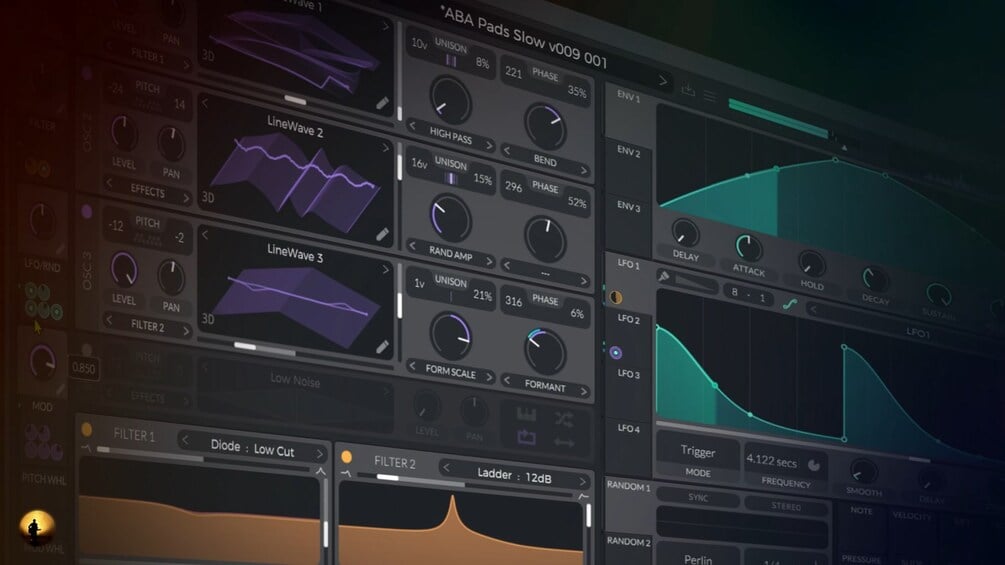Click the half-filled modulation circle under LFO 1
This screenshot has height=565, width=1005.
(615, 297)
